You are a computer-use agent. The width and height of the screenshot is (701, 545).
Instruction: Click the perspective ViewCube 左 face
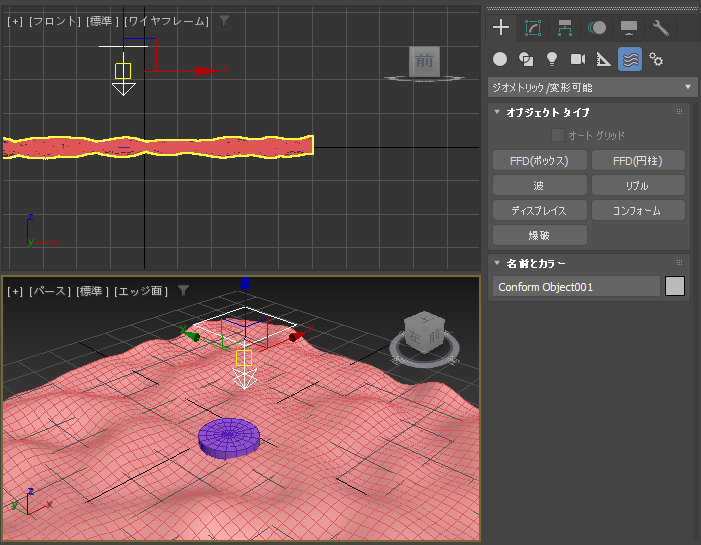point(414,337)
